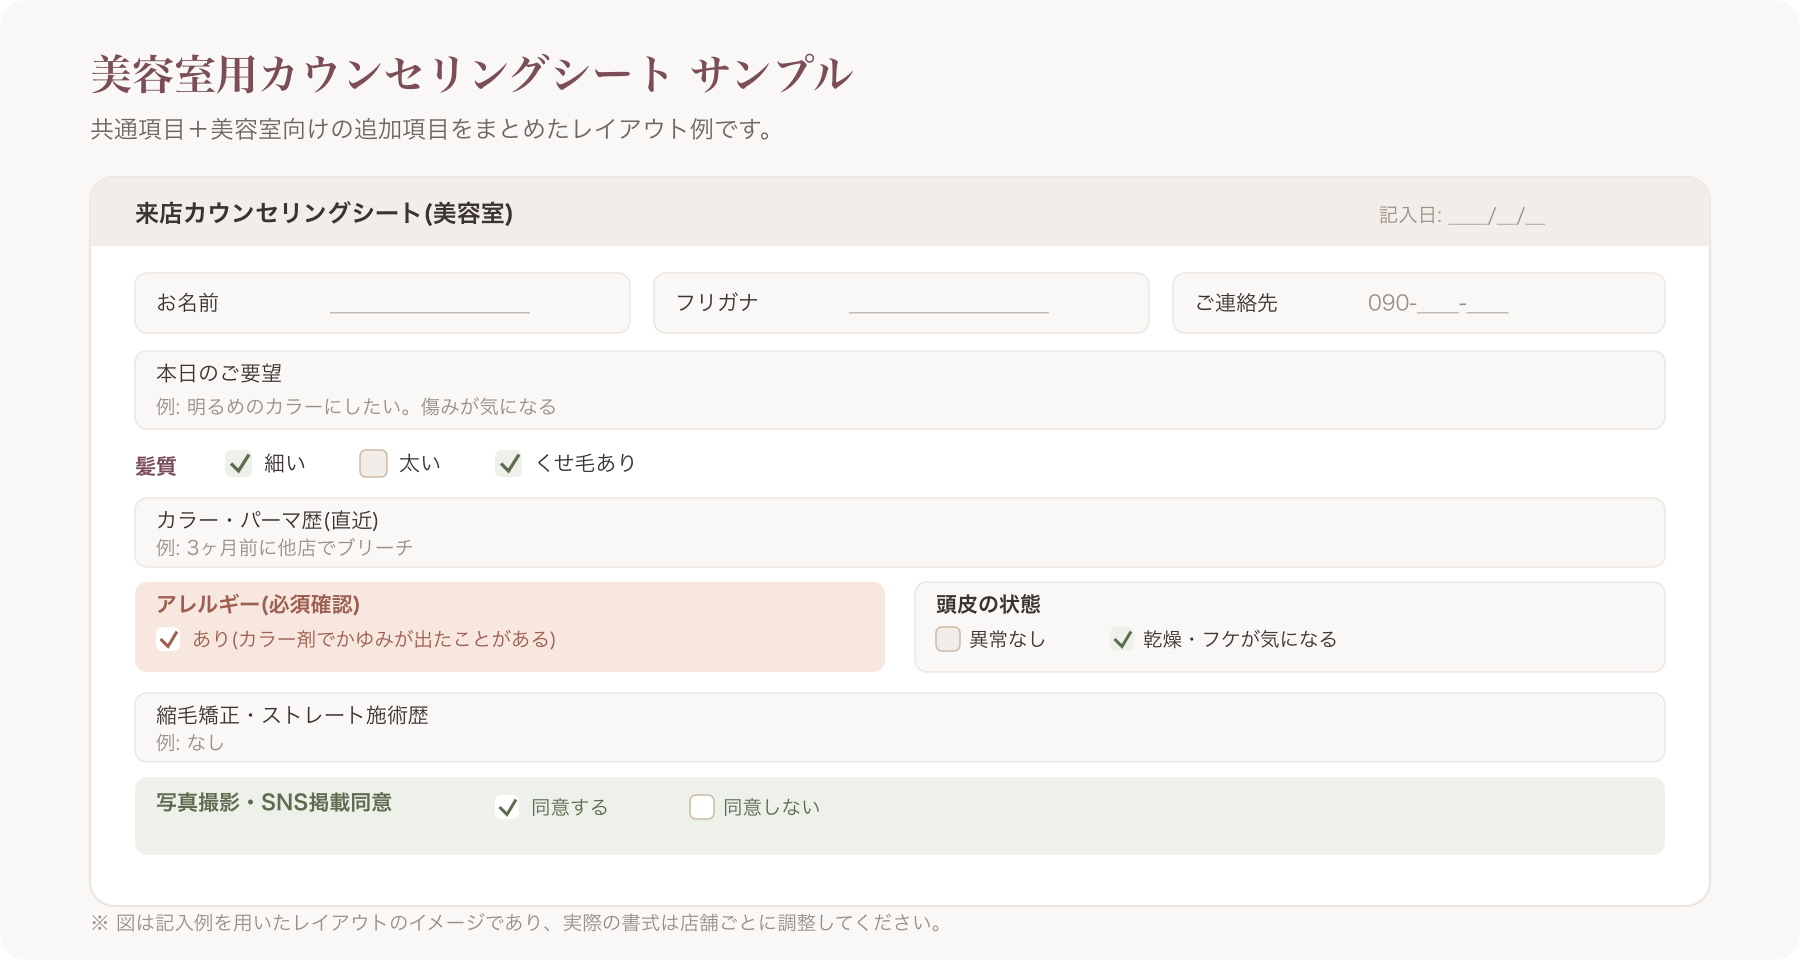
Task: Click placeholder 例: なし
Action: coord(190,743)
